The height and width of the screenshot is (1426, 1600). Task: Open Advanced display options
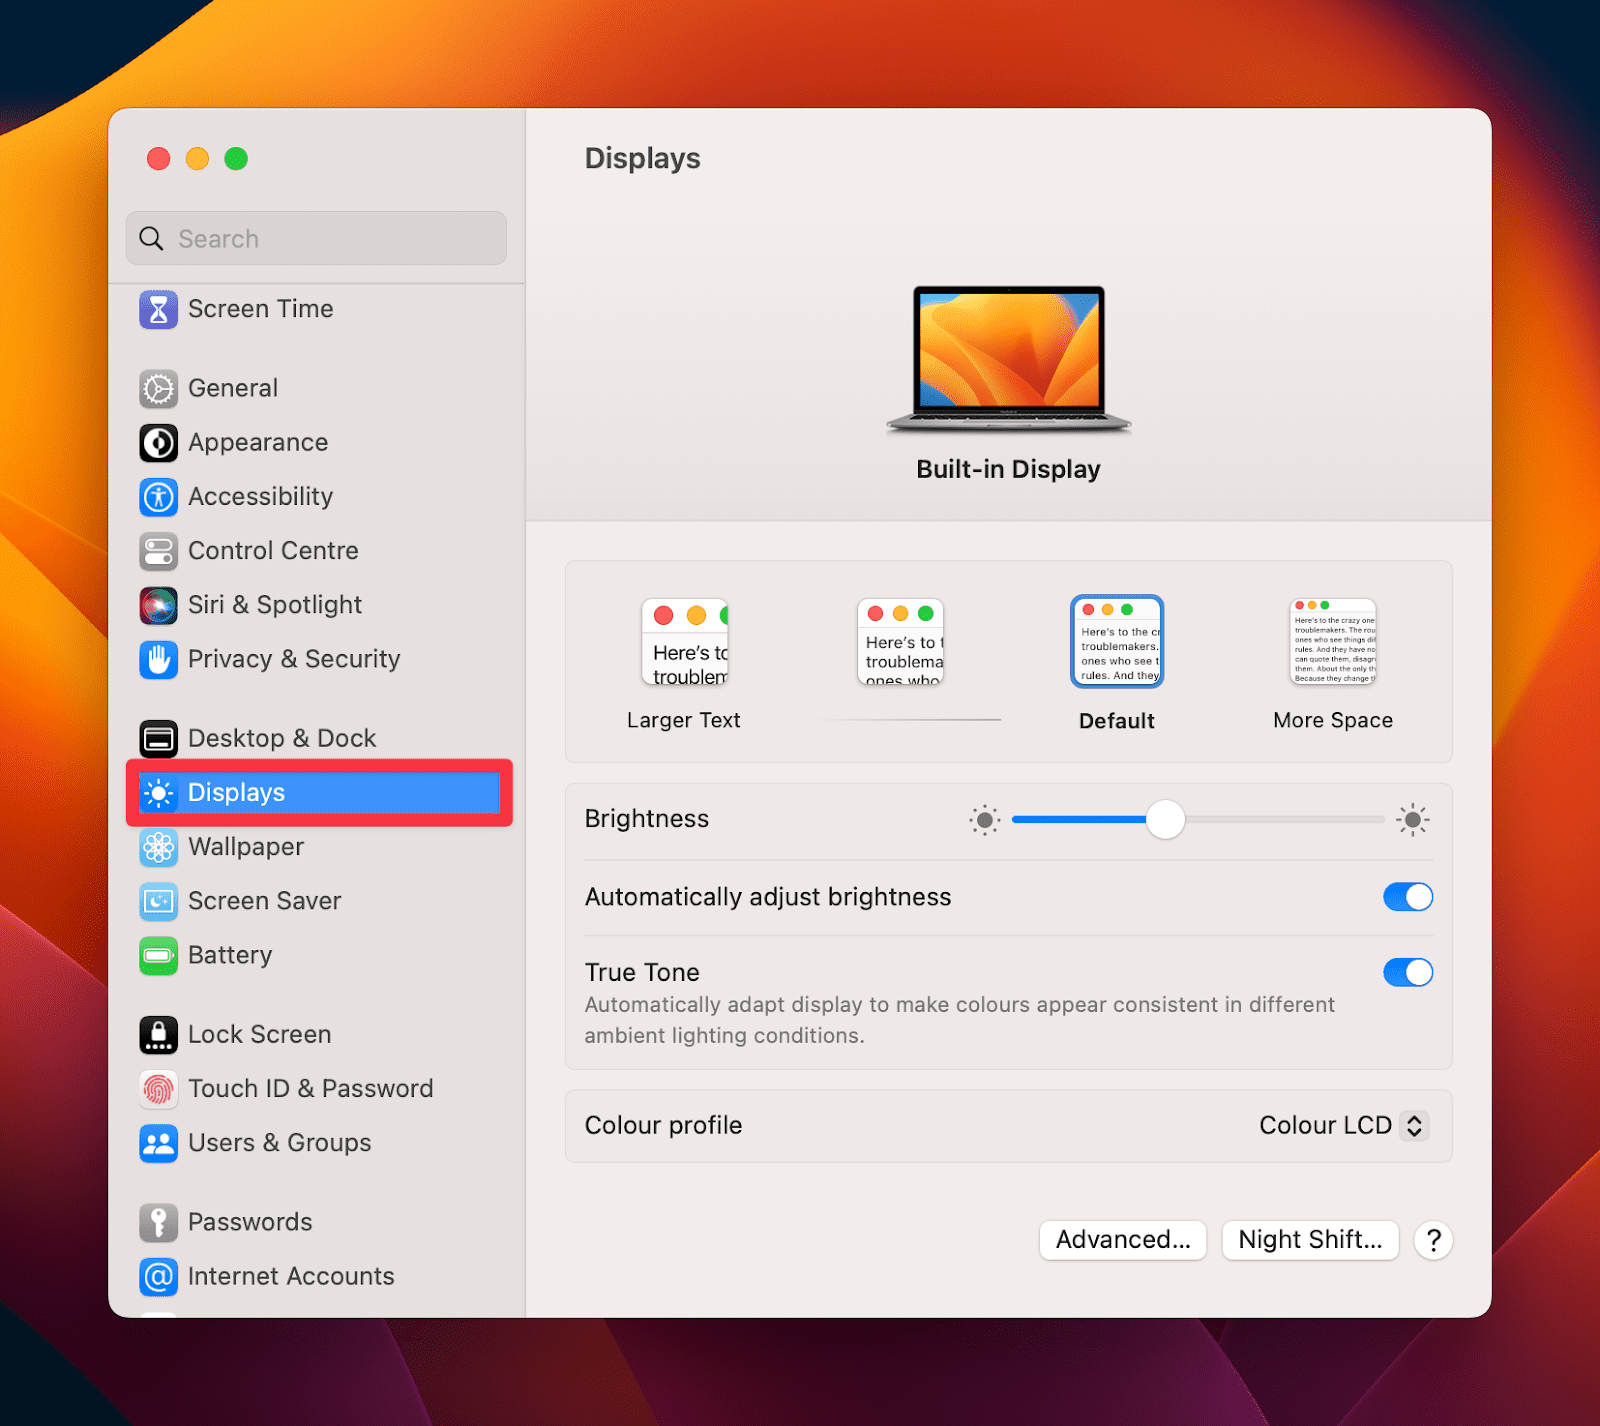click(1122, 1240)
